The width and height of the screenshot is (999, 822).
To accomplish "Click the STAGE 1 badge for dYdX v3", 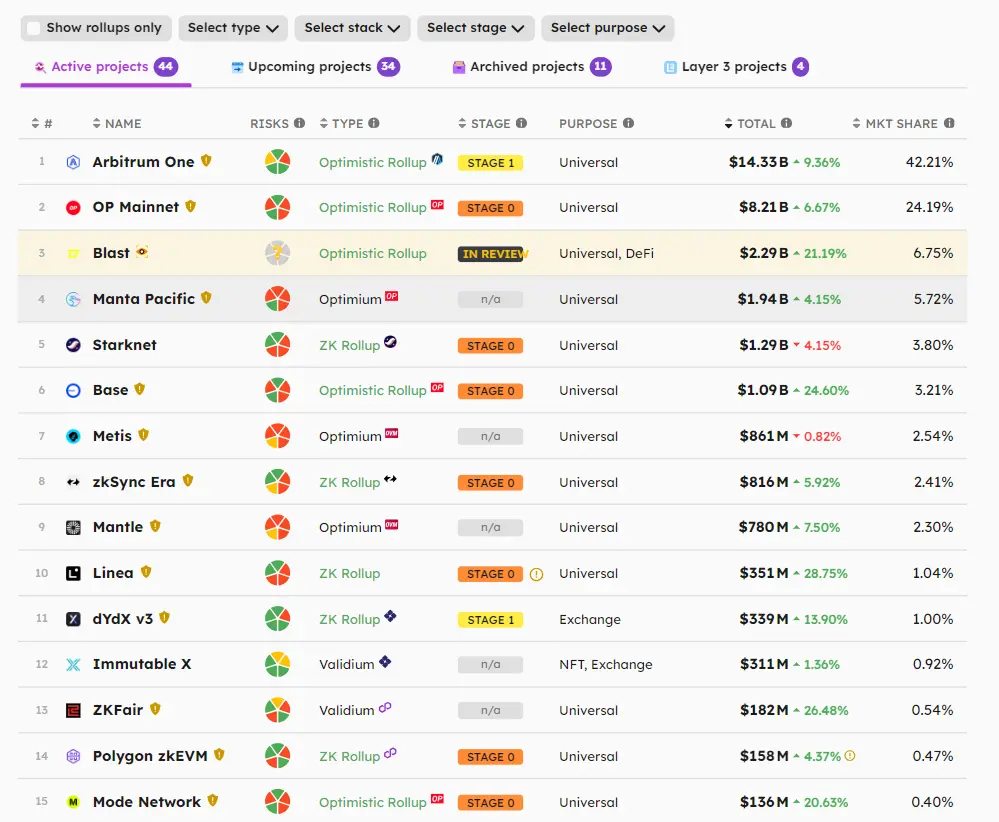I will tap(490, 620).
